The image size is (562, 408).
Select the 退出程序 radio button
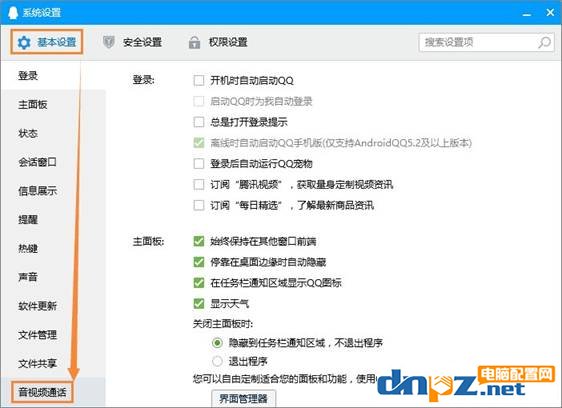(217, 361)
